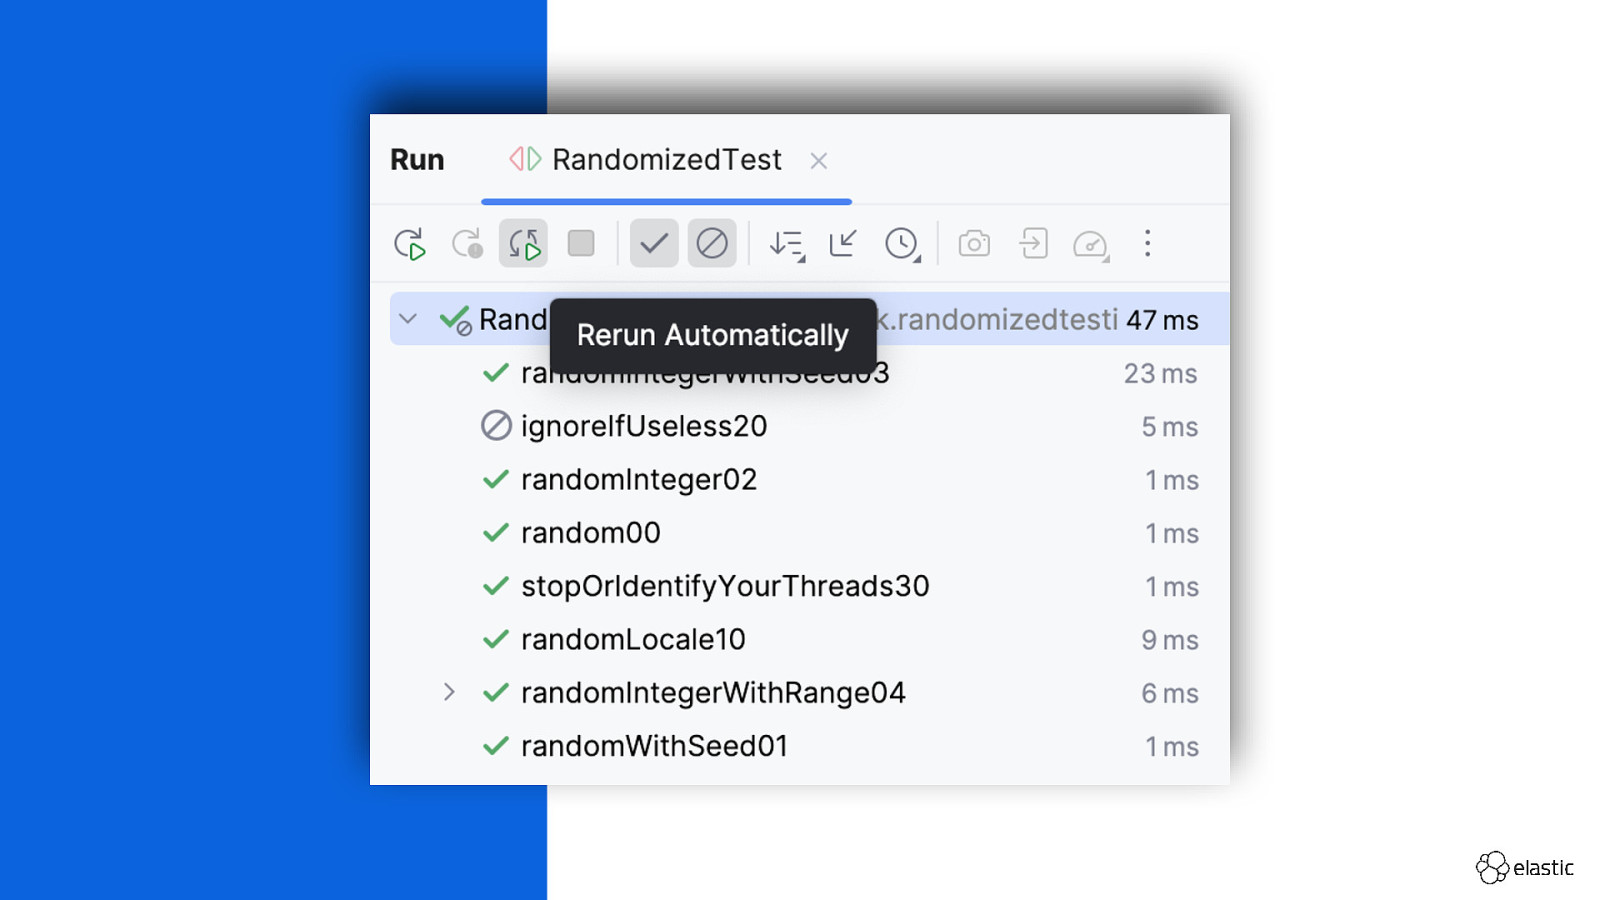This screenshot has height=900, width=1600.
Task: Click the profiler speedometer icon
Action: click(x=1090, y=244)
